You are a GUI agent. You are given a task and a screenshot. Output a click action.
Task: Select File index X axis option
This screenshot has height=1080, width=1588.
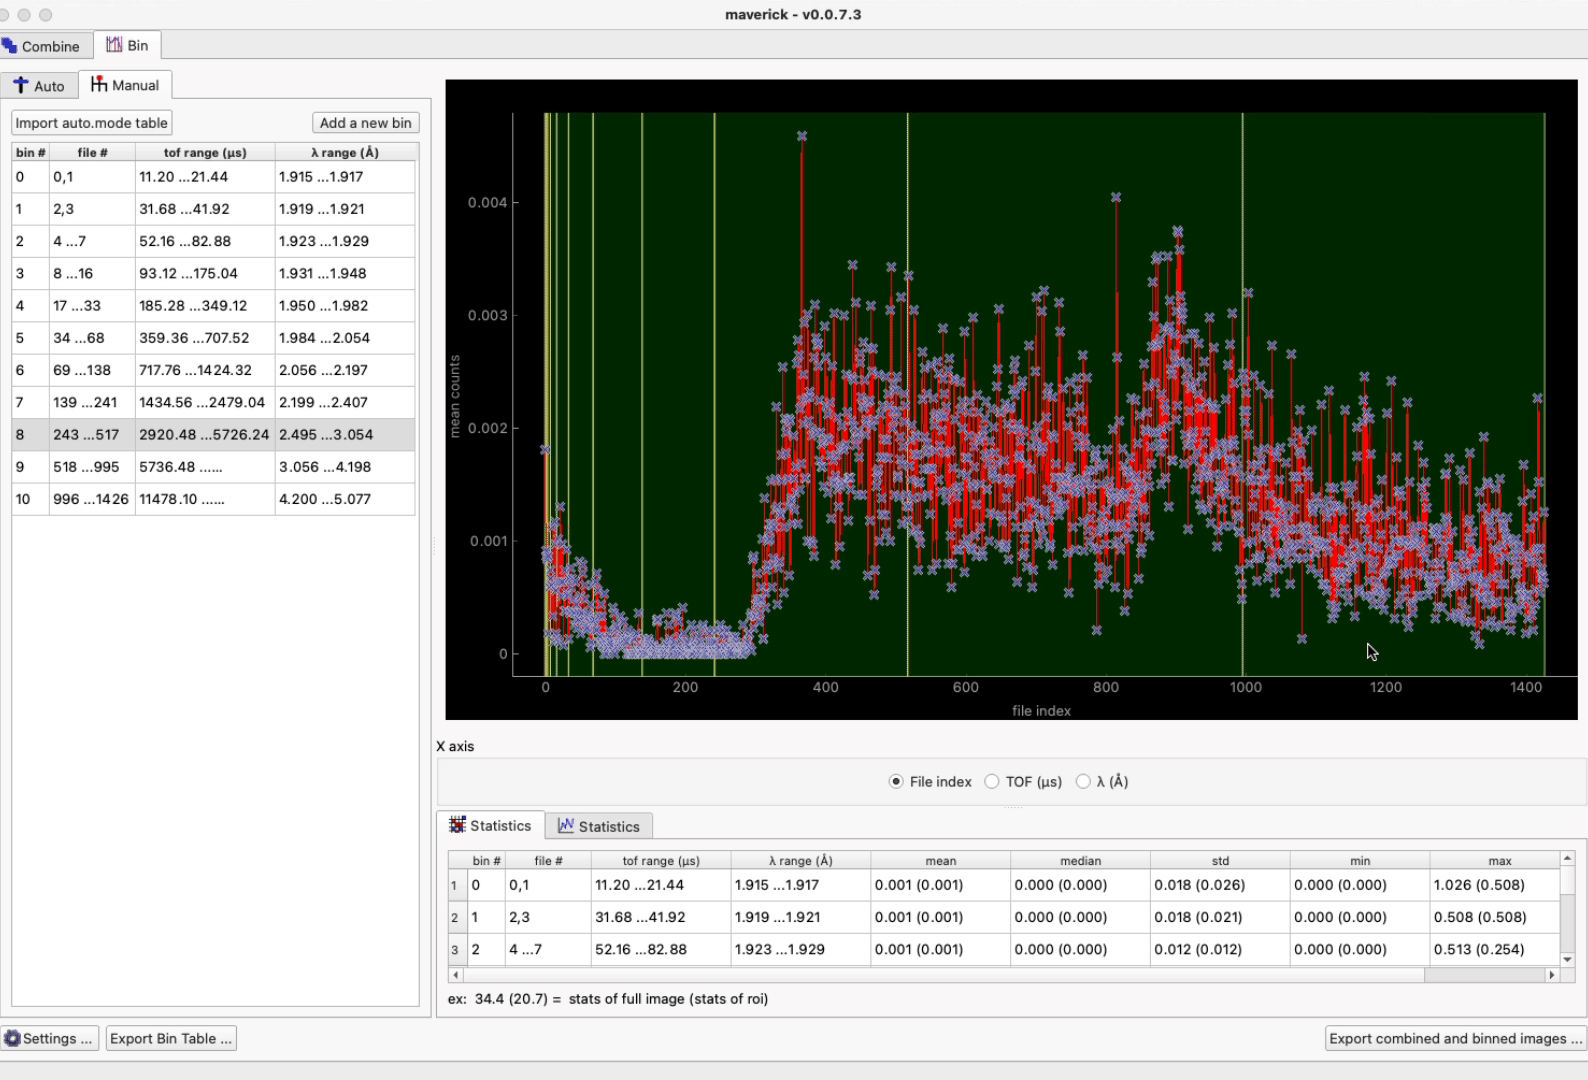click(x=896, y=782)
